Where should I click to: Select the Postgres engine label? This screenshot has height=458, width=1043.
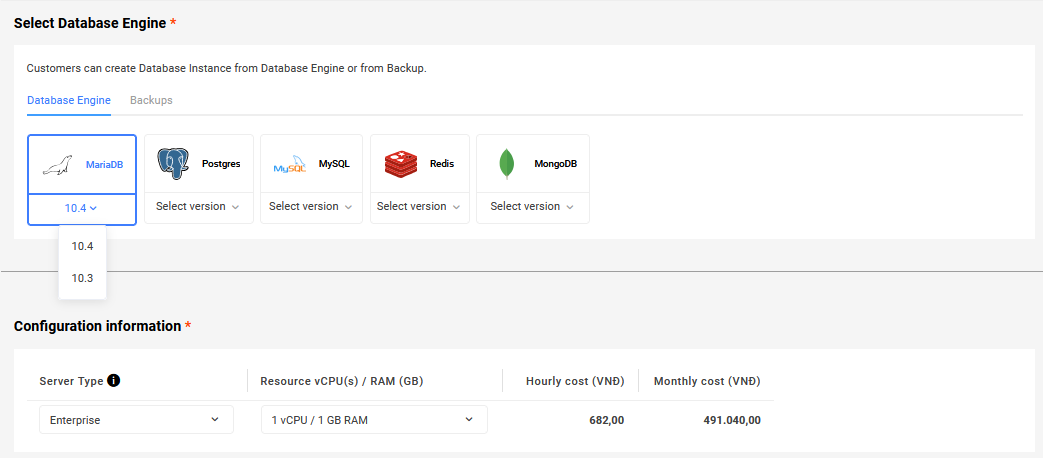click(x=222, y=164)
